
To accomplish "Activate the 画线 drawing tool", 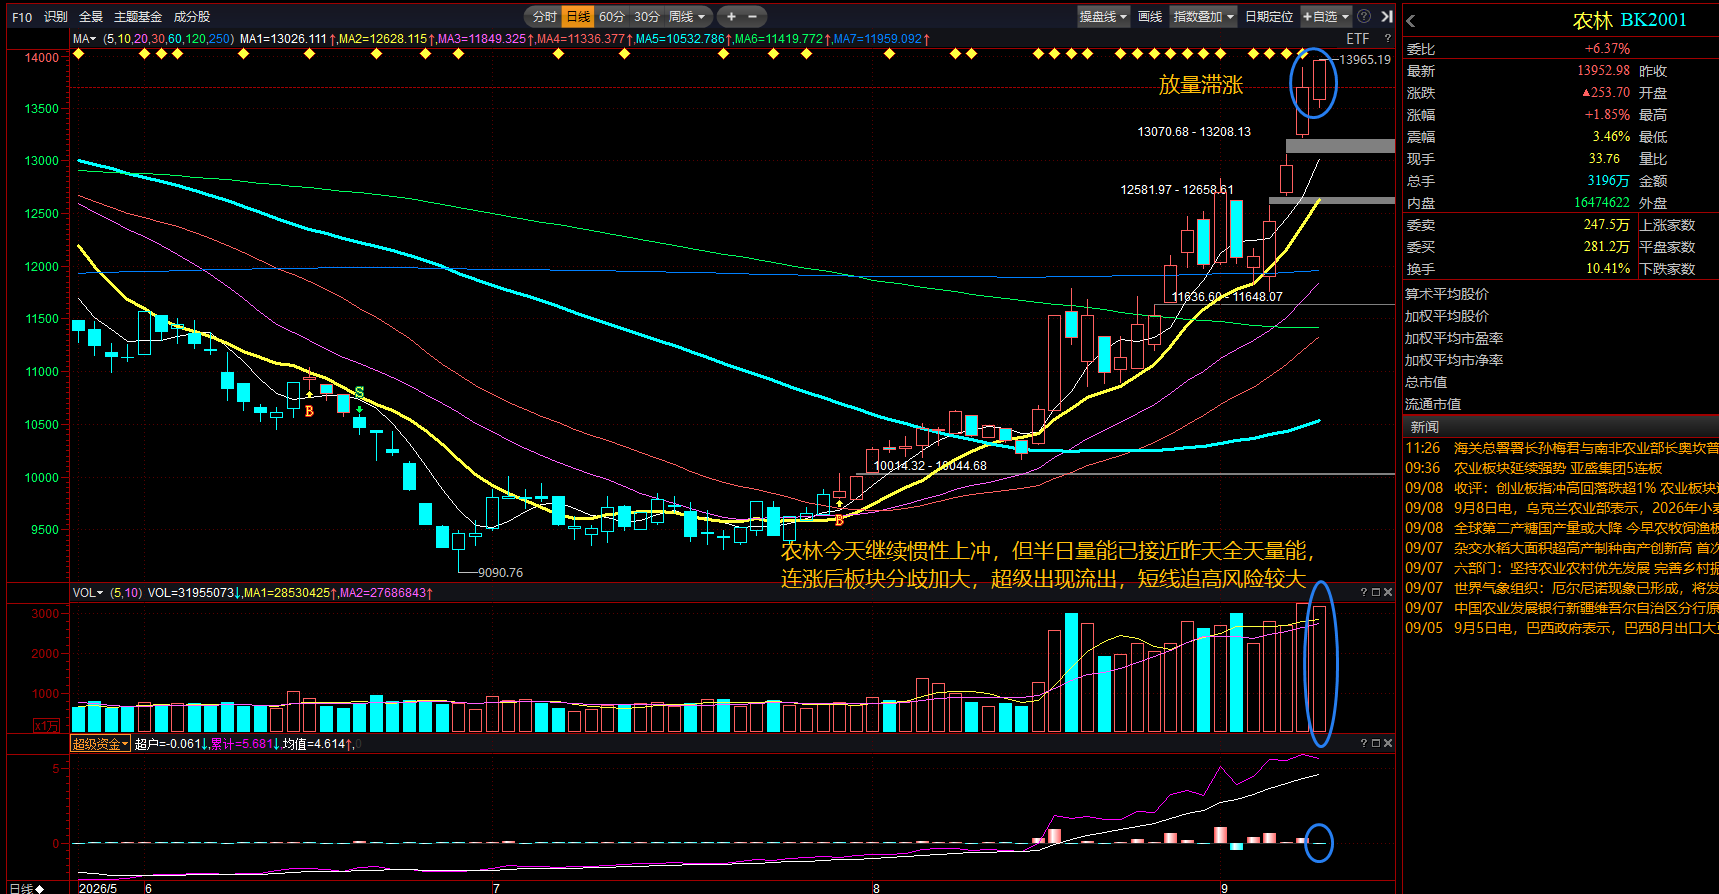I will 1150,16.
